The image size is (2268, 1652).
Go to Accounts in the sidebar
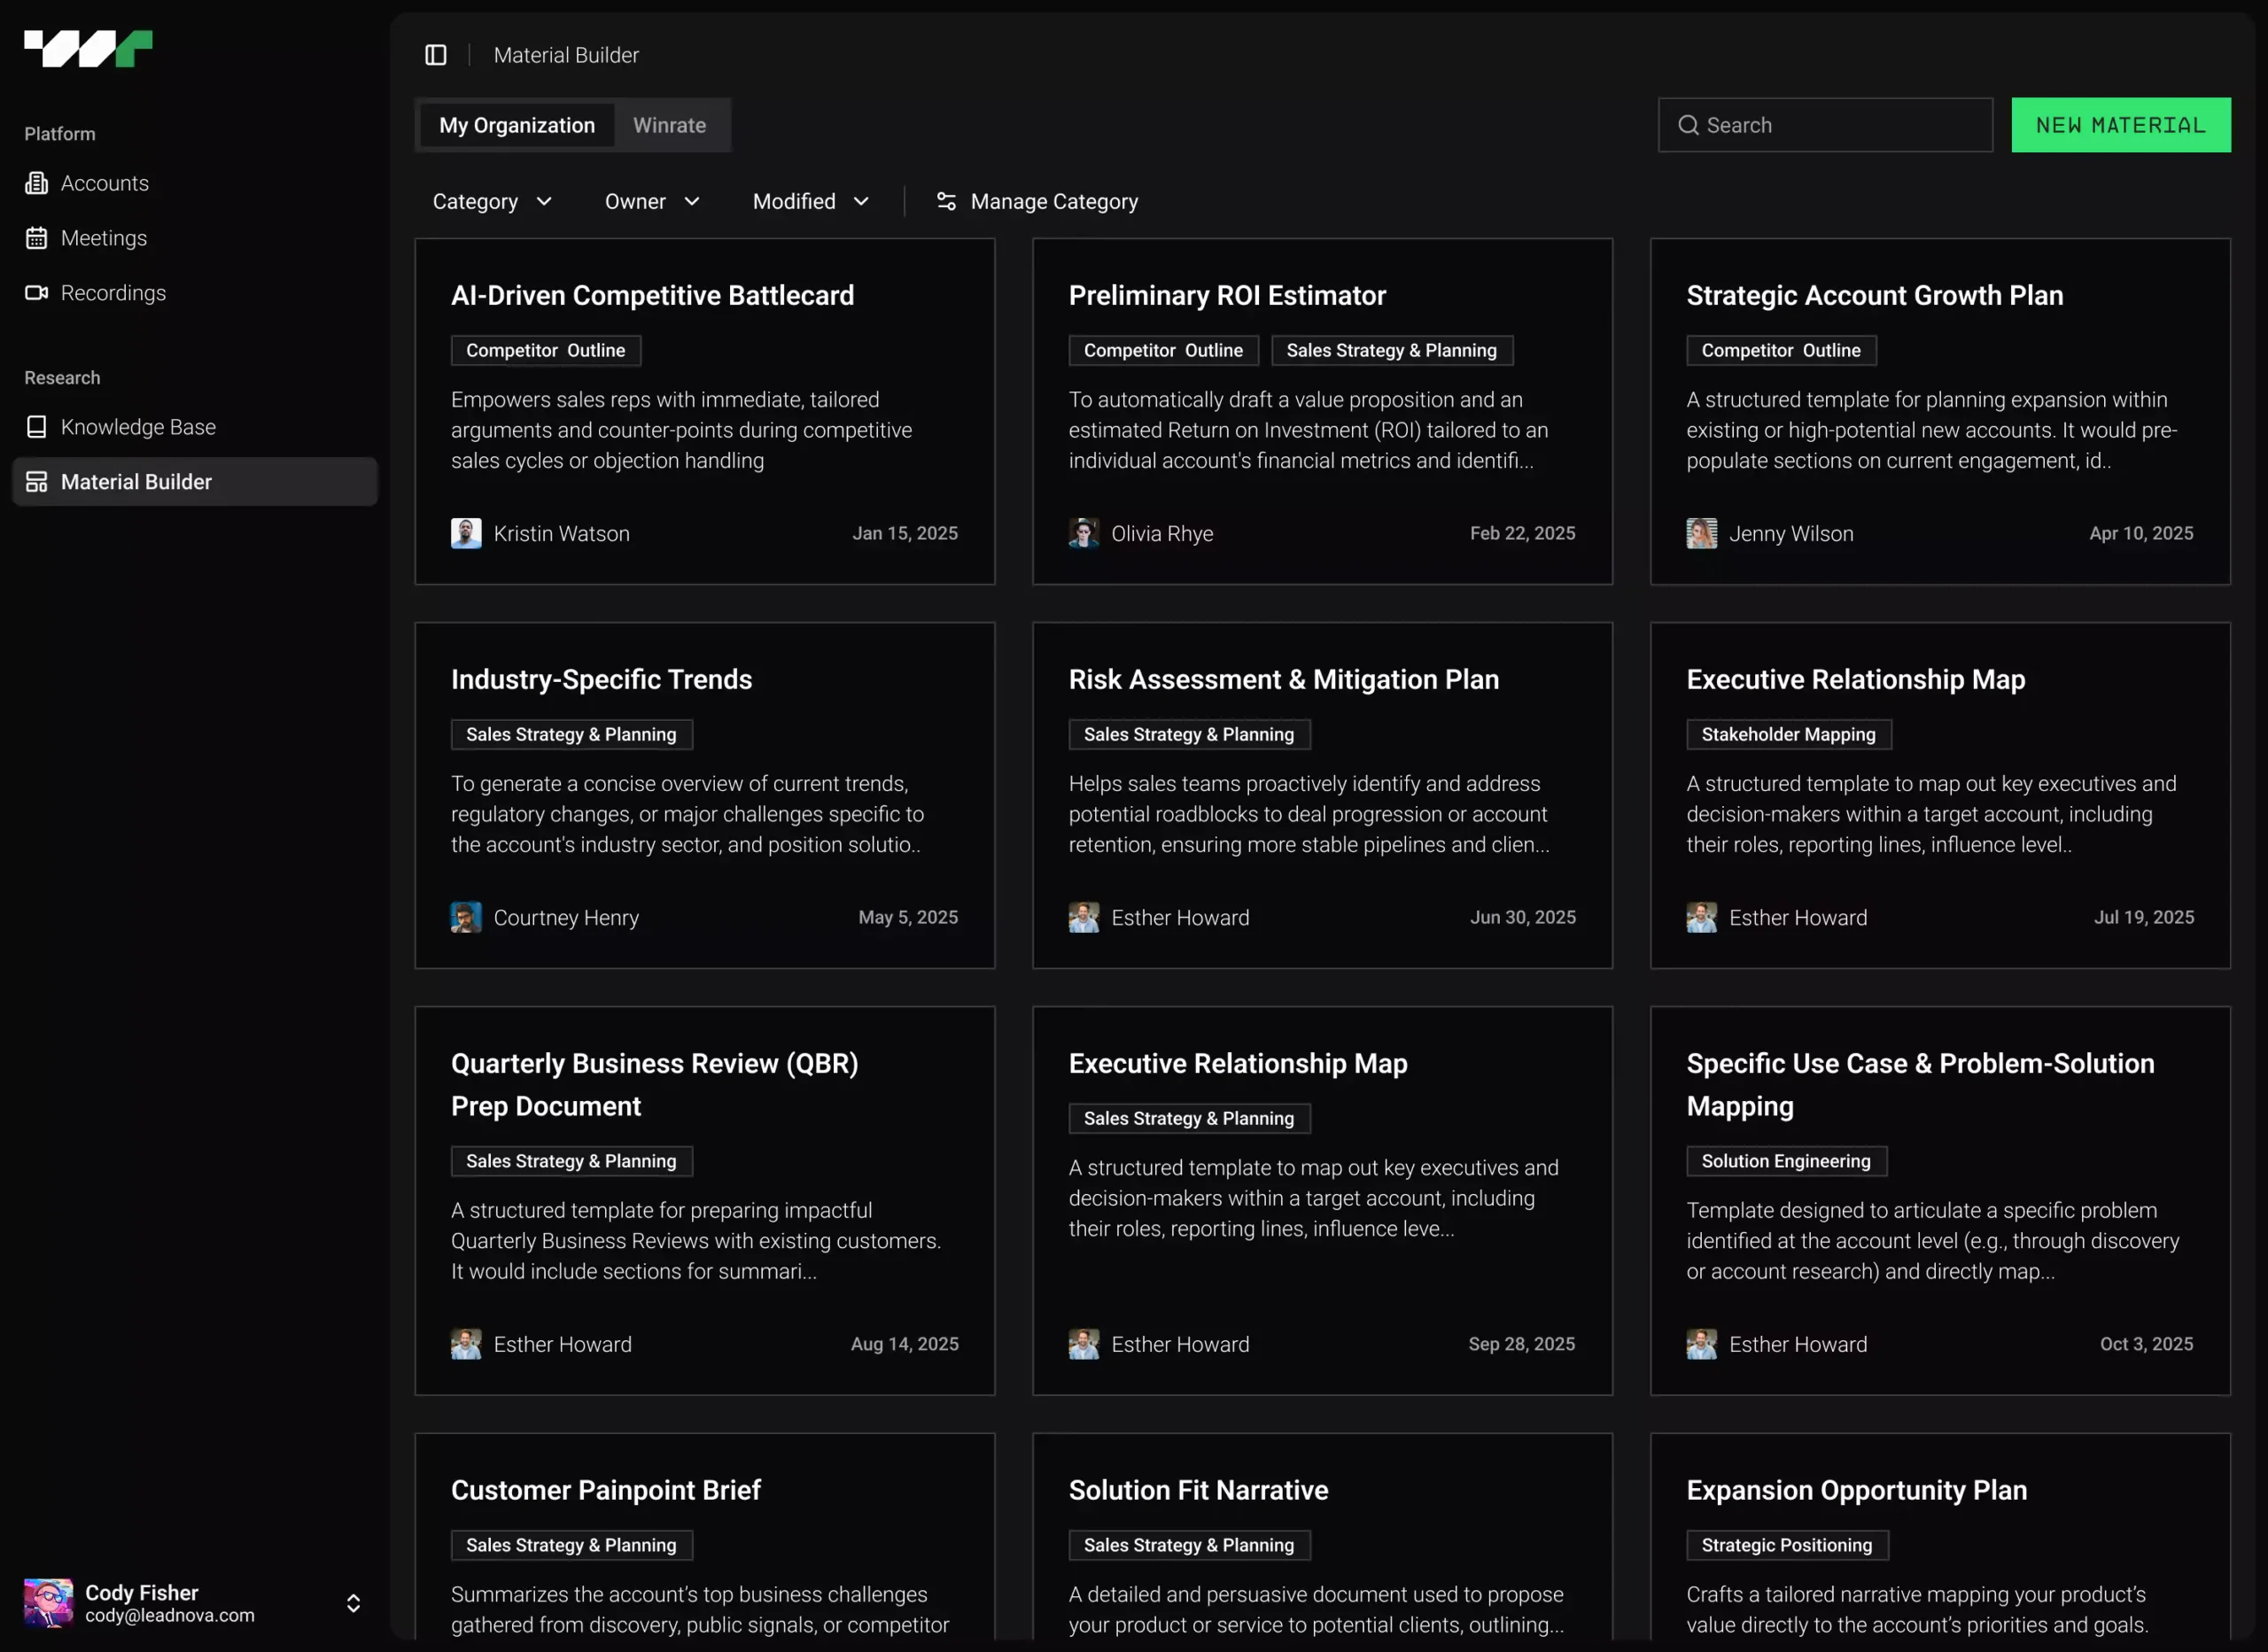pos(195,183)
